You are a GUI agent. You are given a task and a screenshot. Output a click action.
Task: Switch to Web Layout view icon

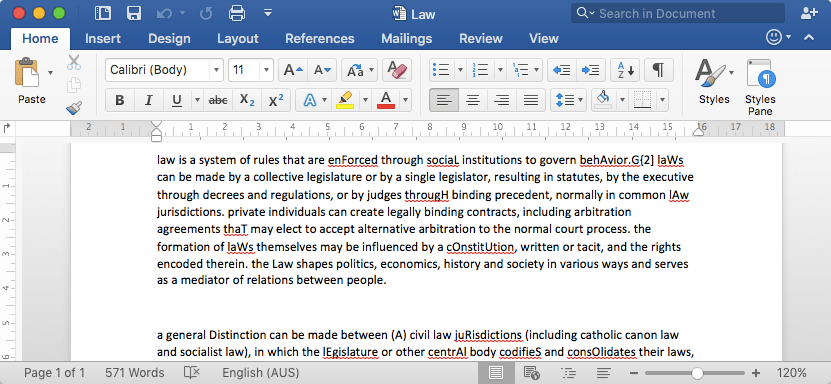532,373
